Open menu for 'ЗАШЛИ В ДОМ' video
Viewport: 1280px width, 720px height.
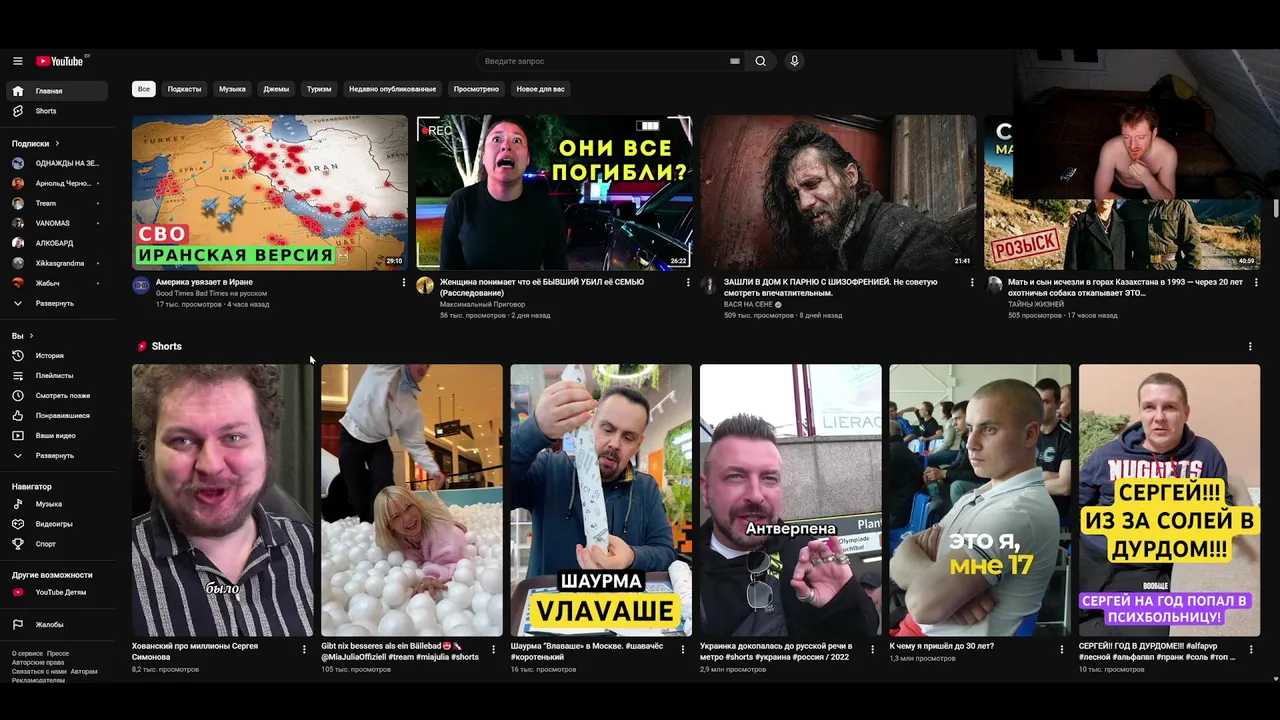(x=972, y=283)
